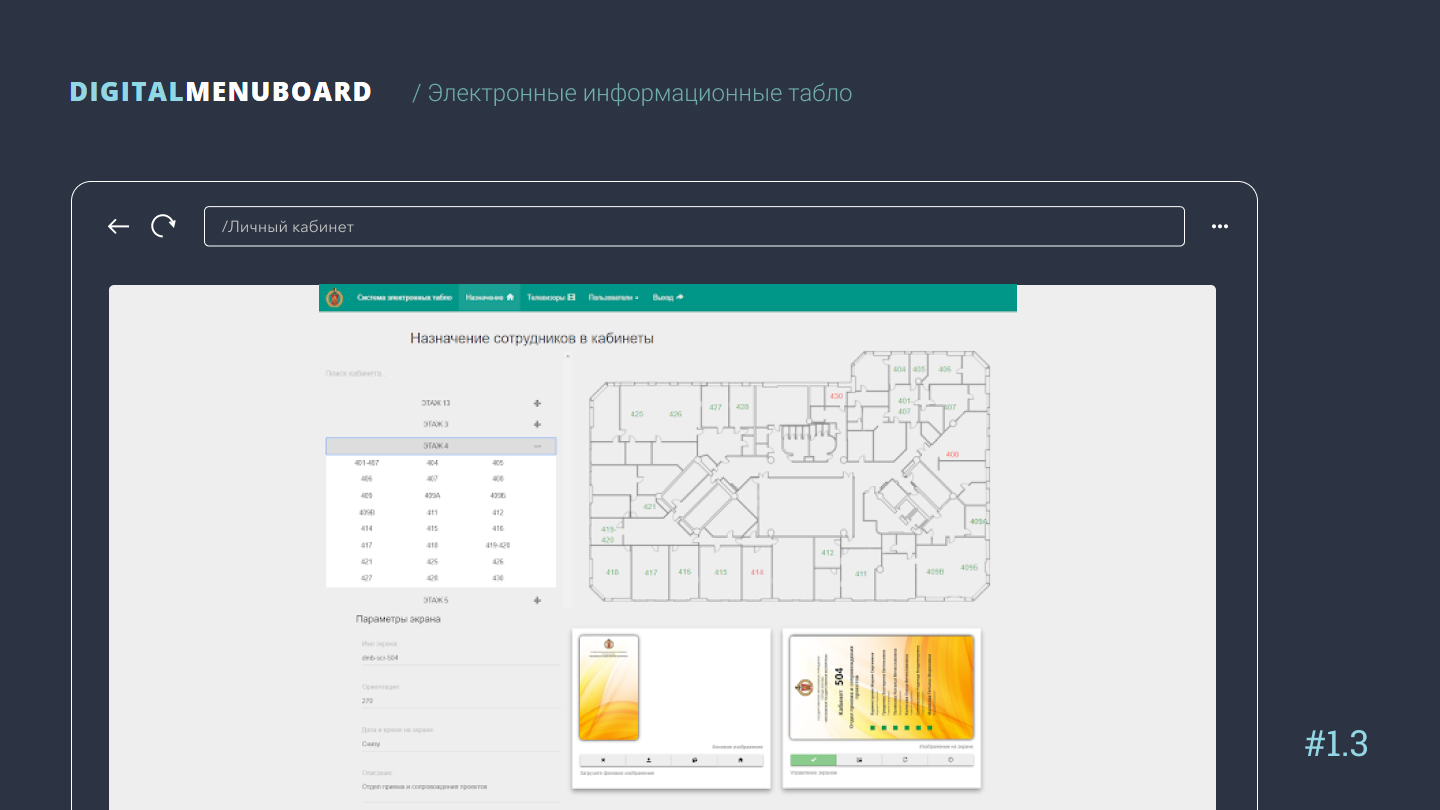Open the three-dots browser menu
Screen dimensions: 1440x810
tap(1219, 226)
